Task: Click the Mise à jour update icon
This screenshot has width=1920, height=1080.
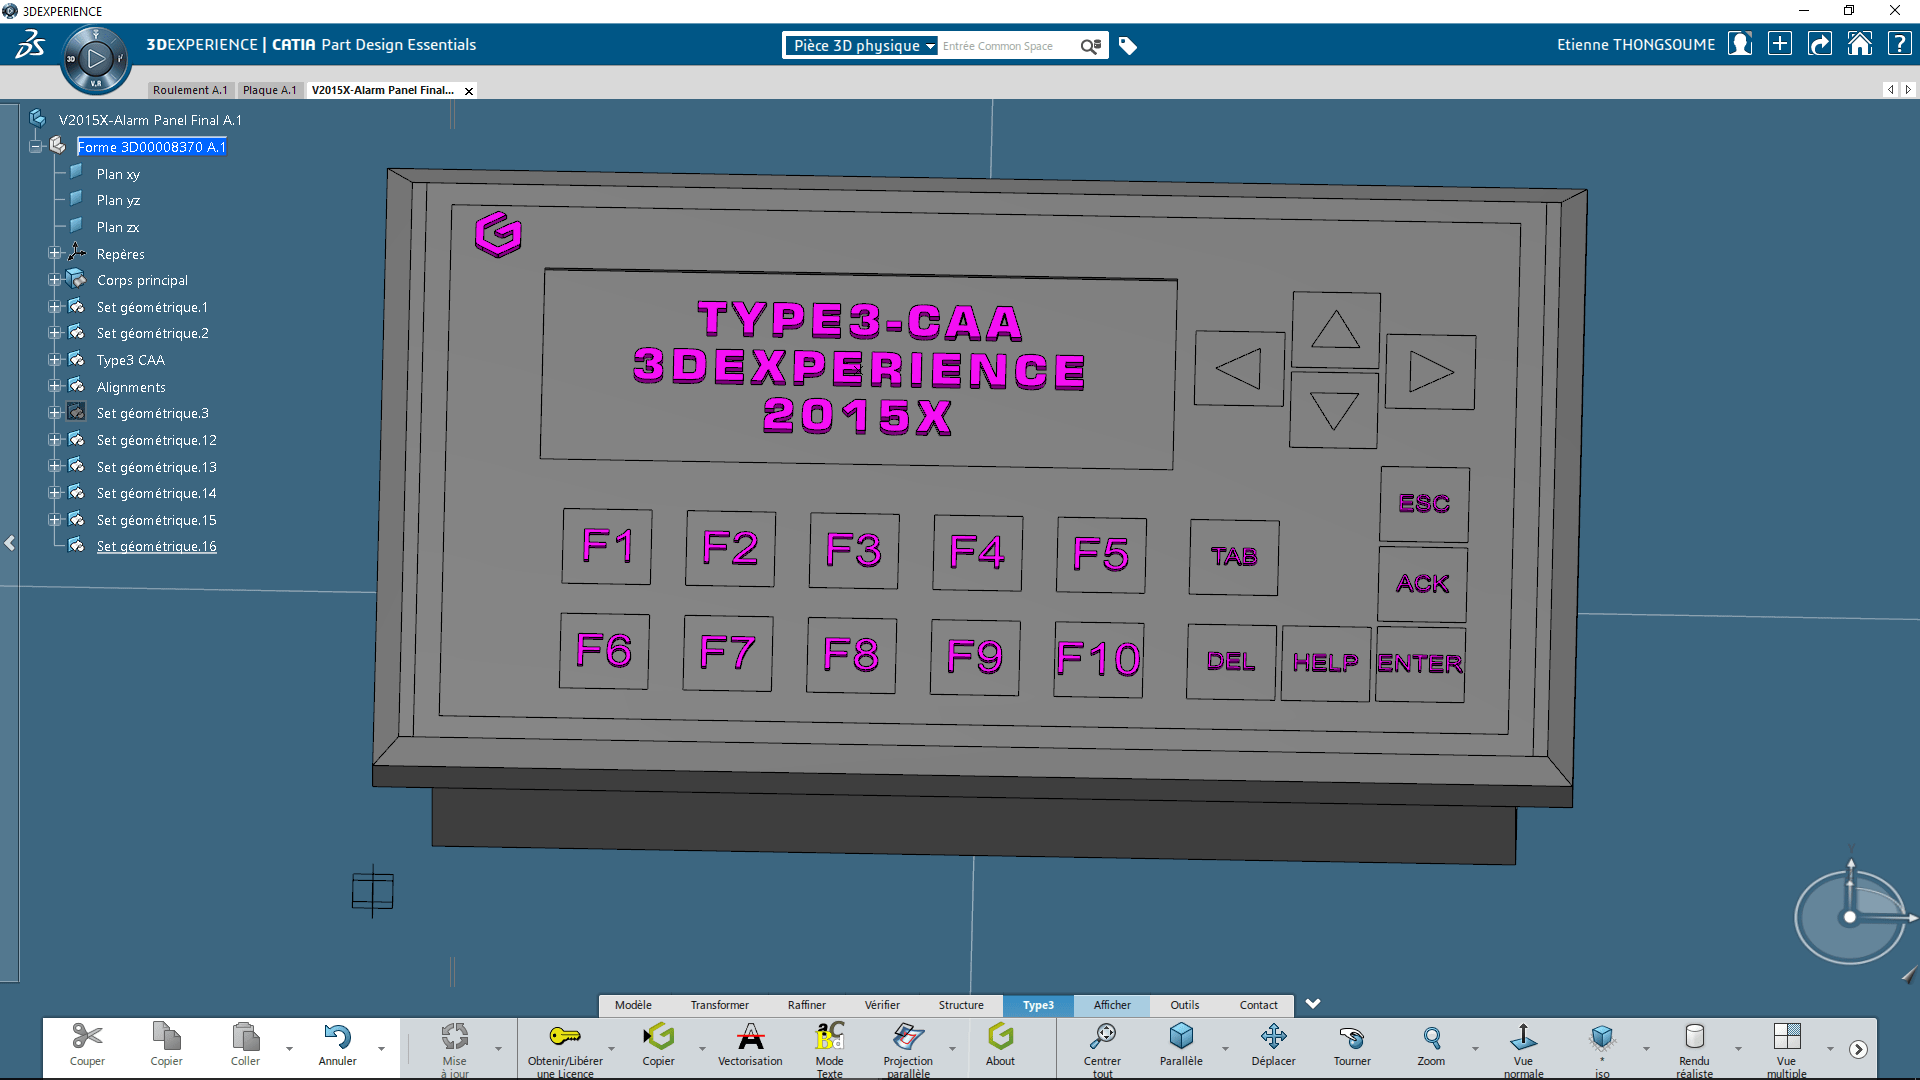Action: click(455, 1036)
